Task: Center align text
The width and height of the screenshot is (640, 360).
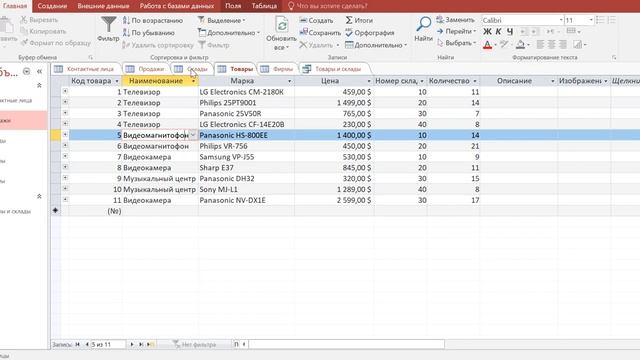Action: point(551,44)
